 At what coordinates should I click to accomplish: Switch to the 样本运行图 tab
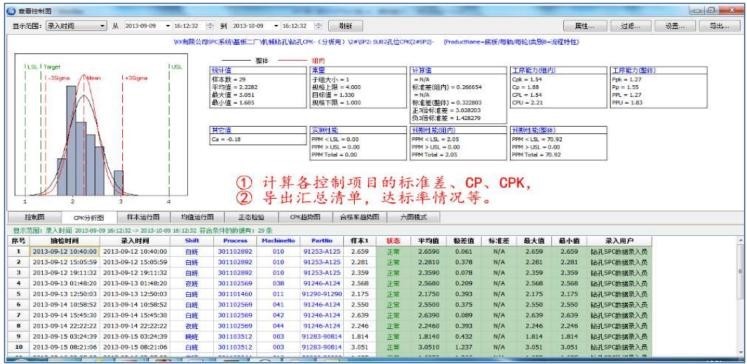[x=143, y=217]
